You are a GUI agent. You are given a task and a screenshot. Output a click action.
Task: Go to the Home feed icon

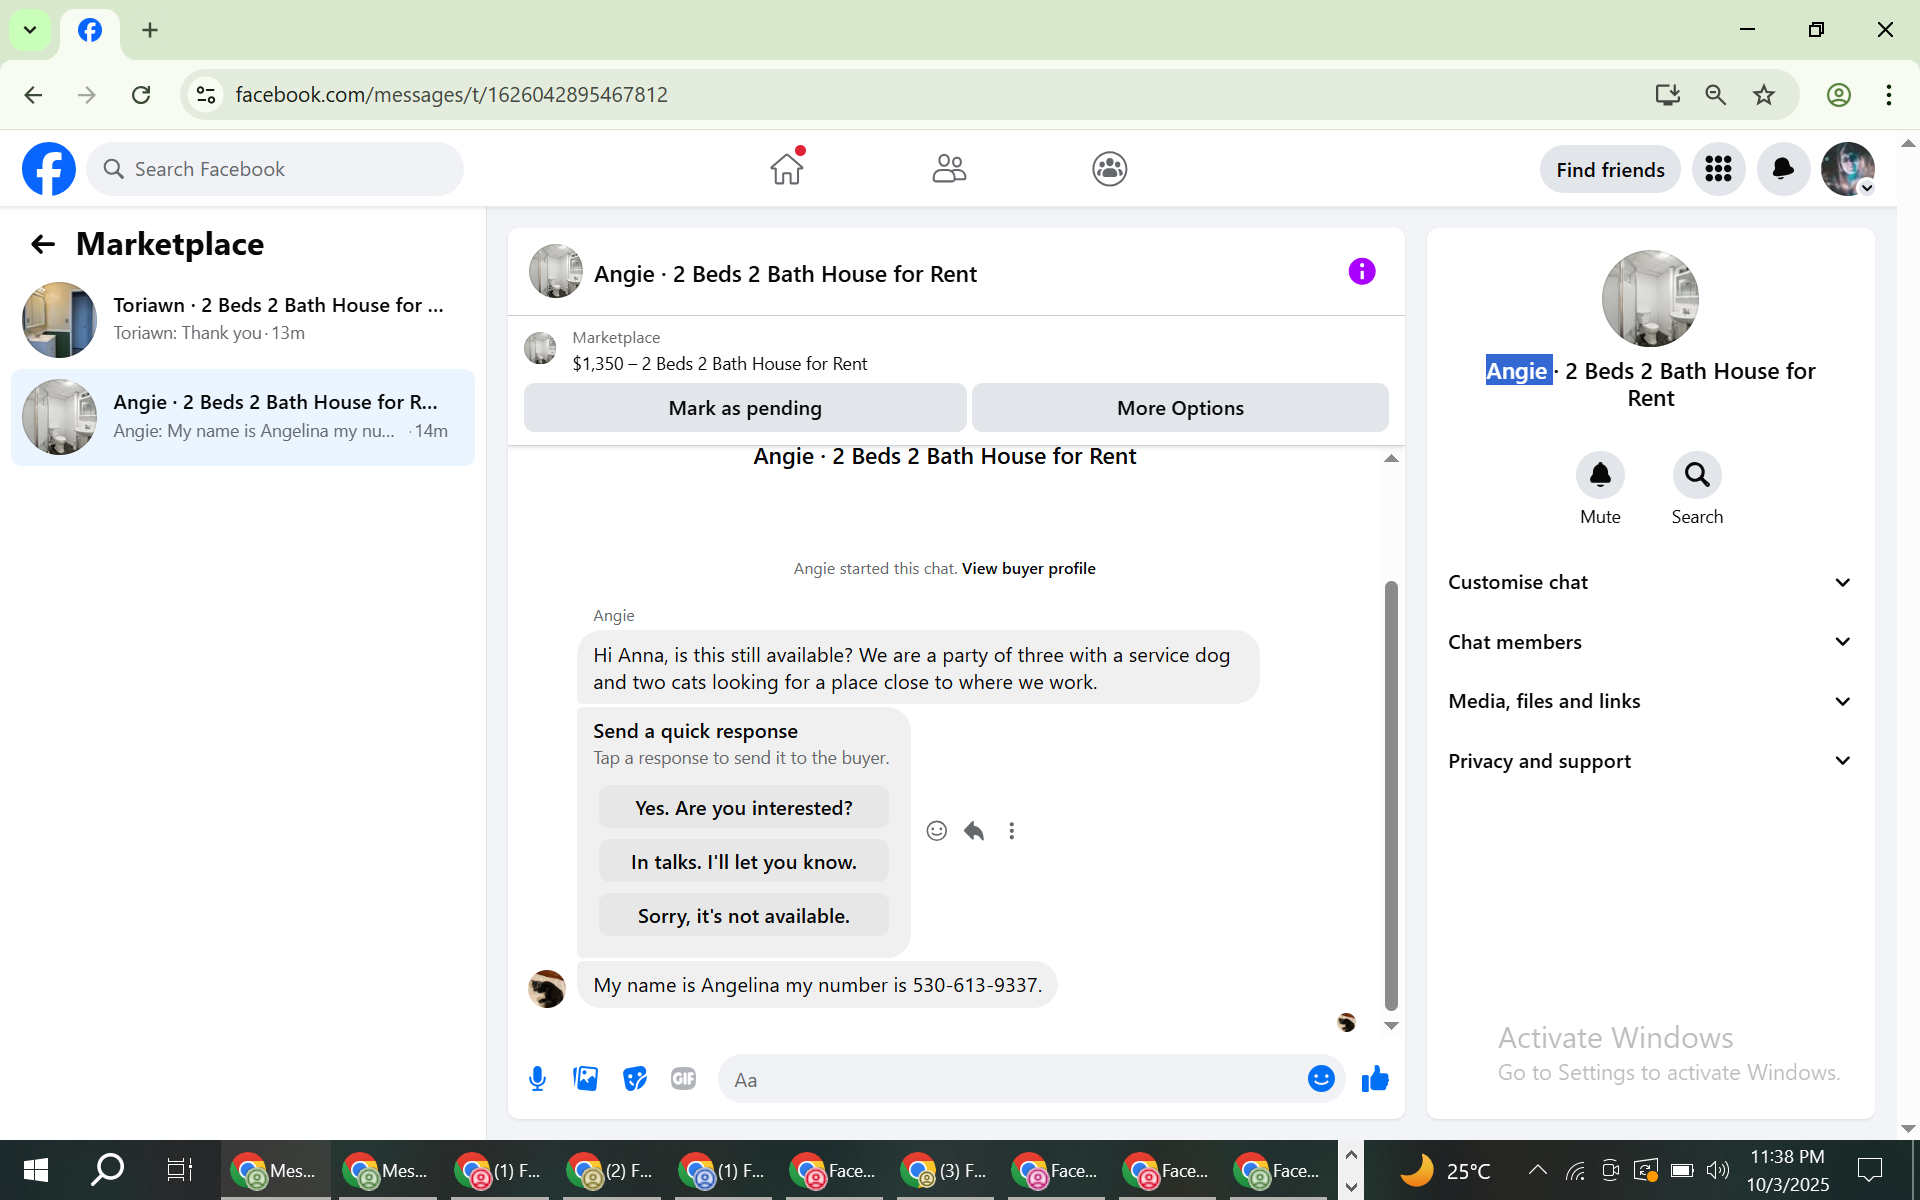tap(787, 168)
